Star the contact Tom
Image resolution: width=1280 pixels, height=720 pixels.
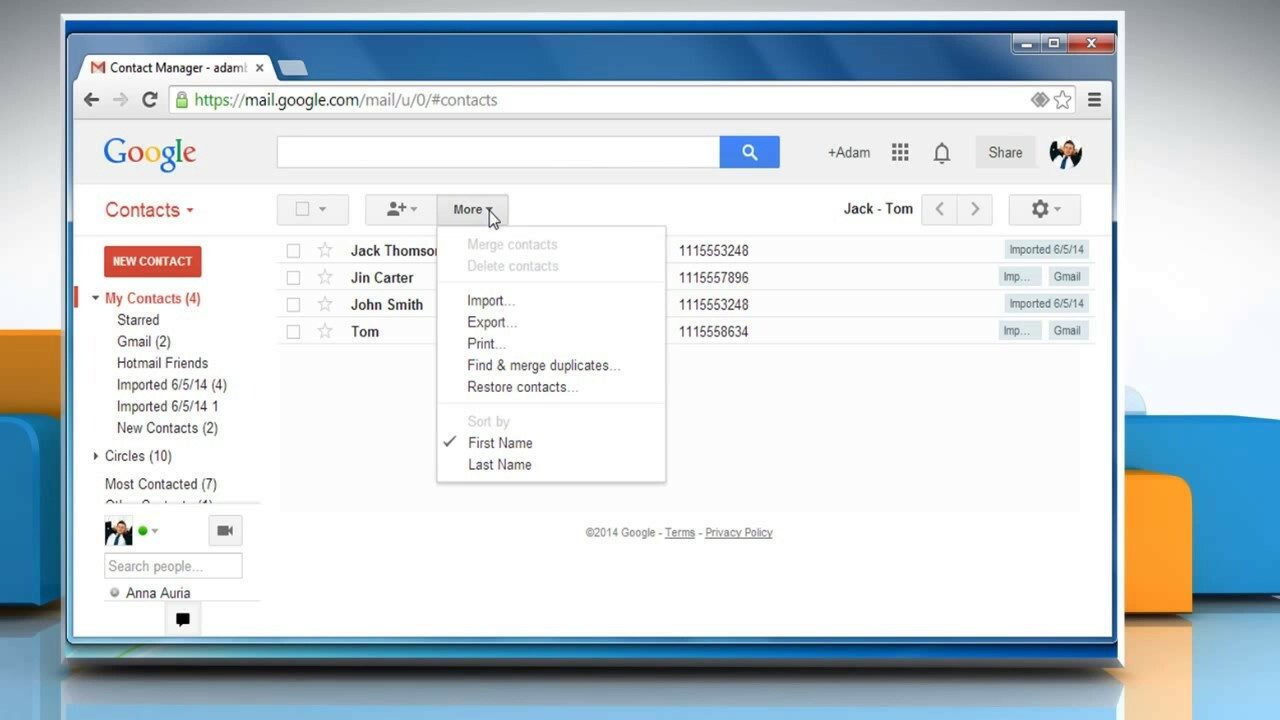tap(325, 331)
